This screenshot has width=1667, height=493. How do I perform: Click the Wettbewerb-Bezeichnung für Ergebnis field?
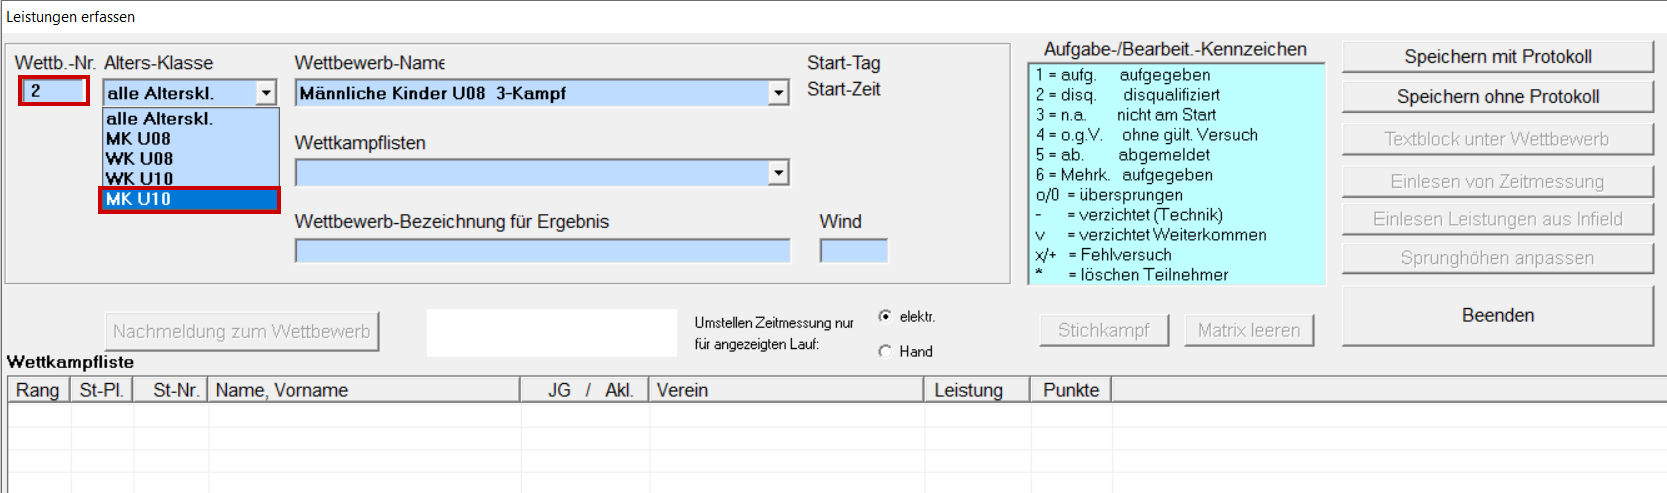pos(542,251)
